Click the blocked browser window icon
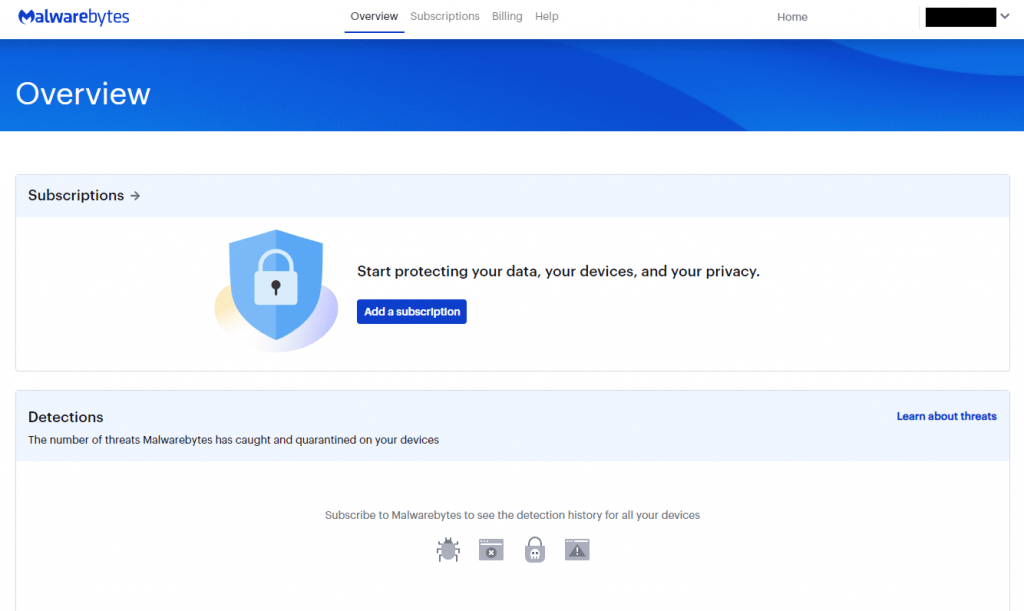Image resolution: width=1024 pixels, height=611 pixels. click(491, 550)
